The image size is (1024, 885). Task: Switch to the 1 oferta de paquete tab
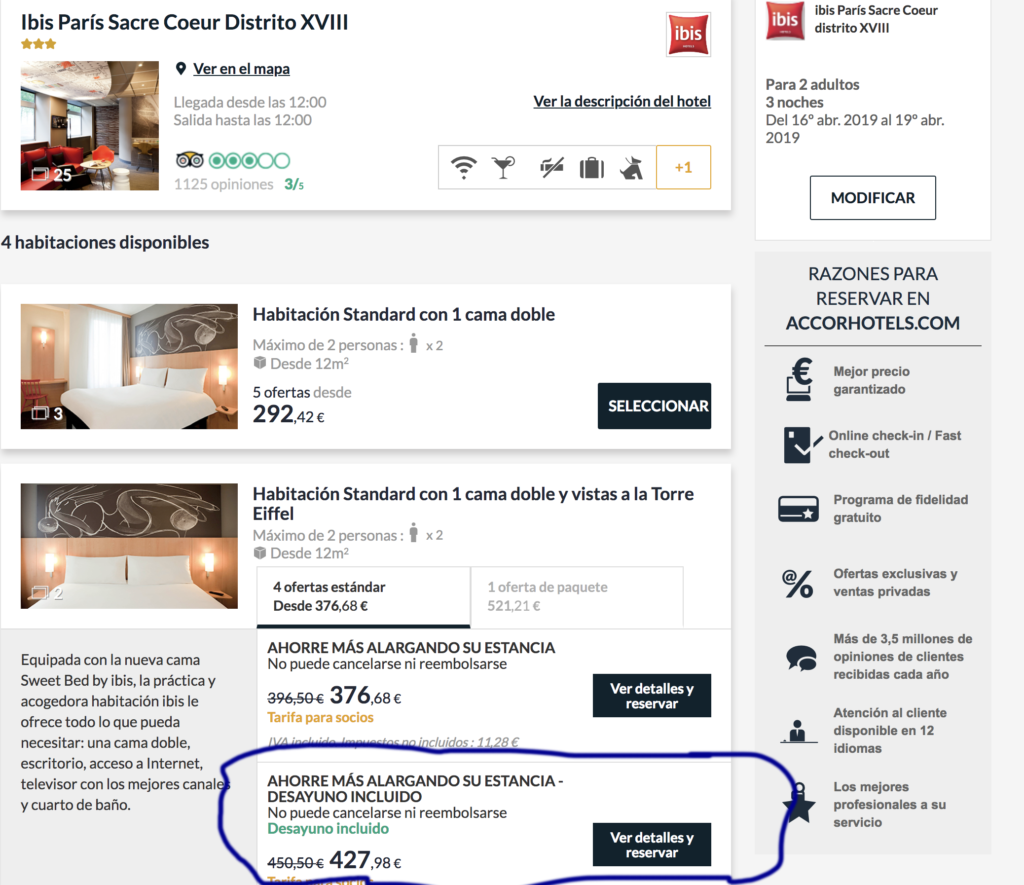pos(577,596)
